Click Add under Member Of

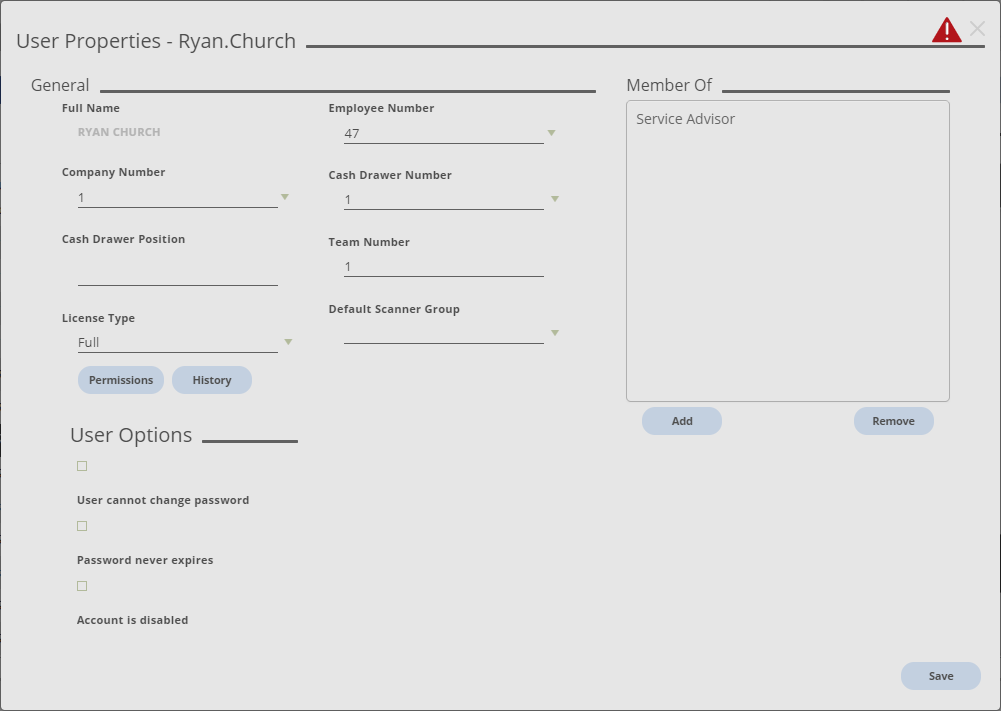(682, 421)
